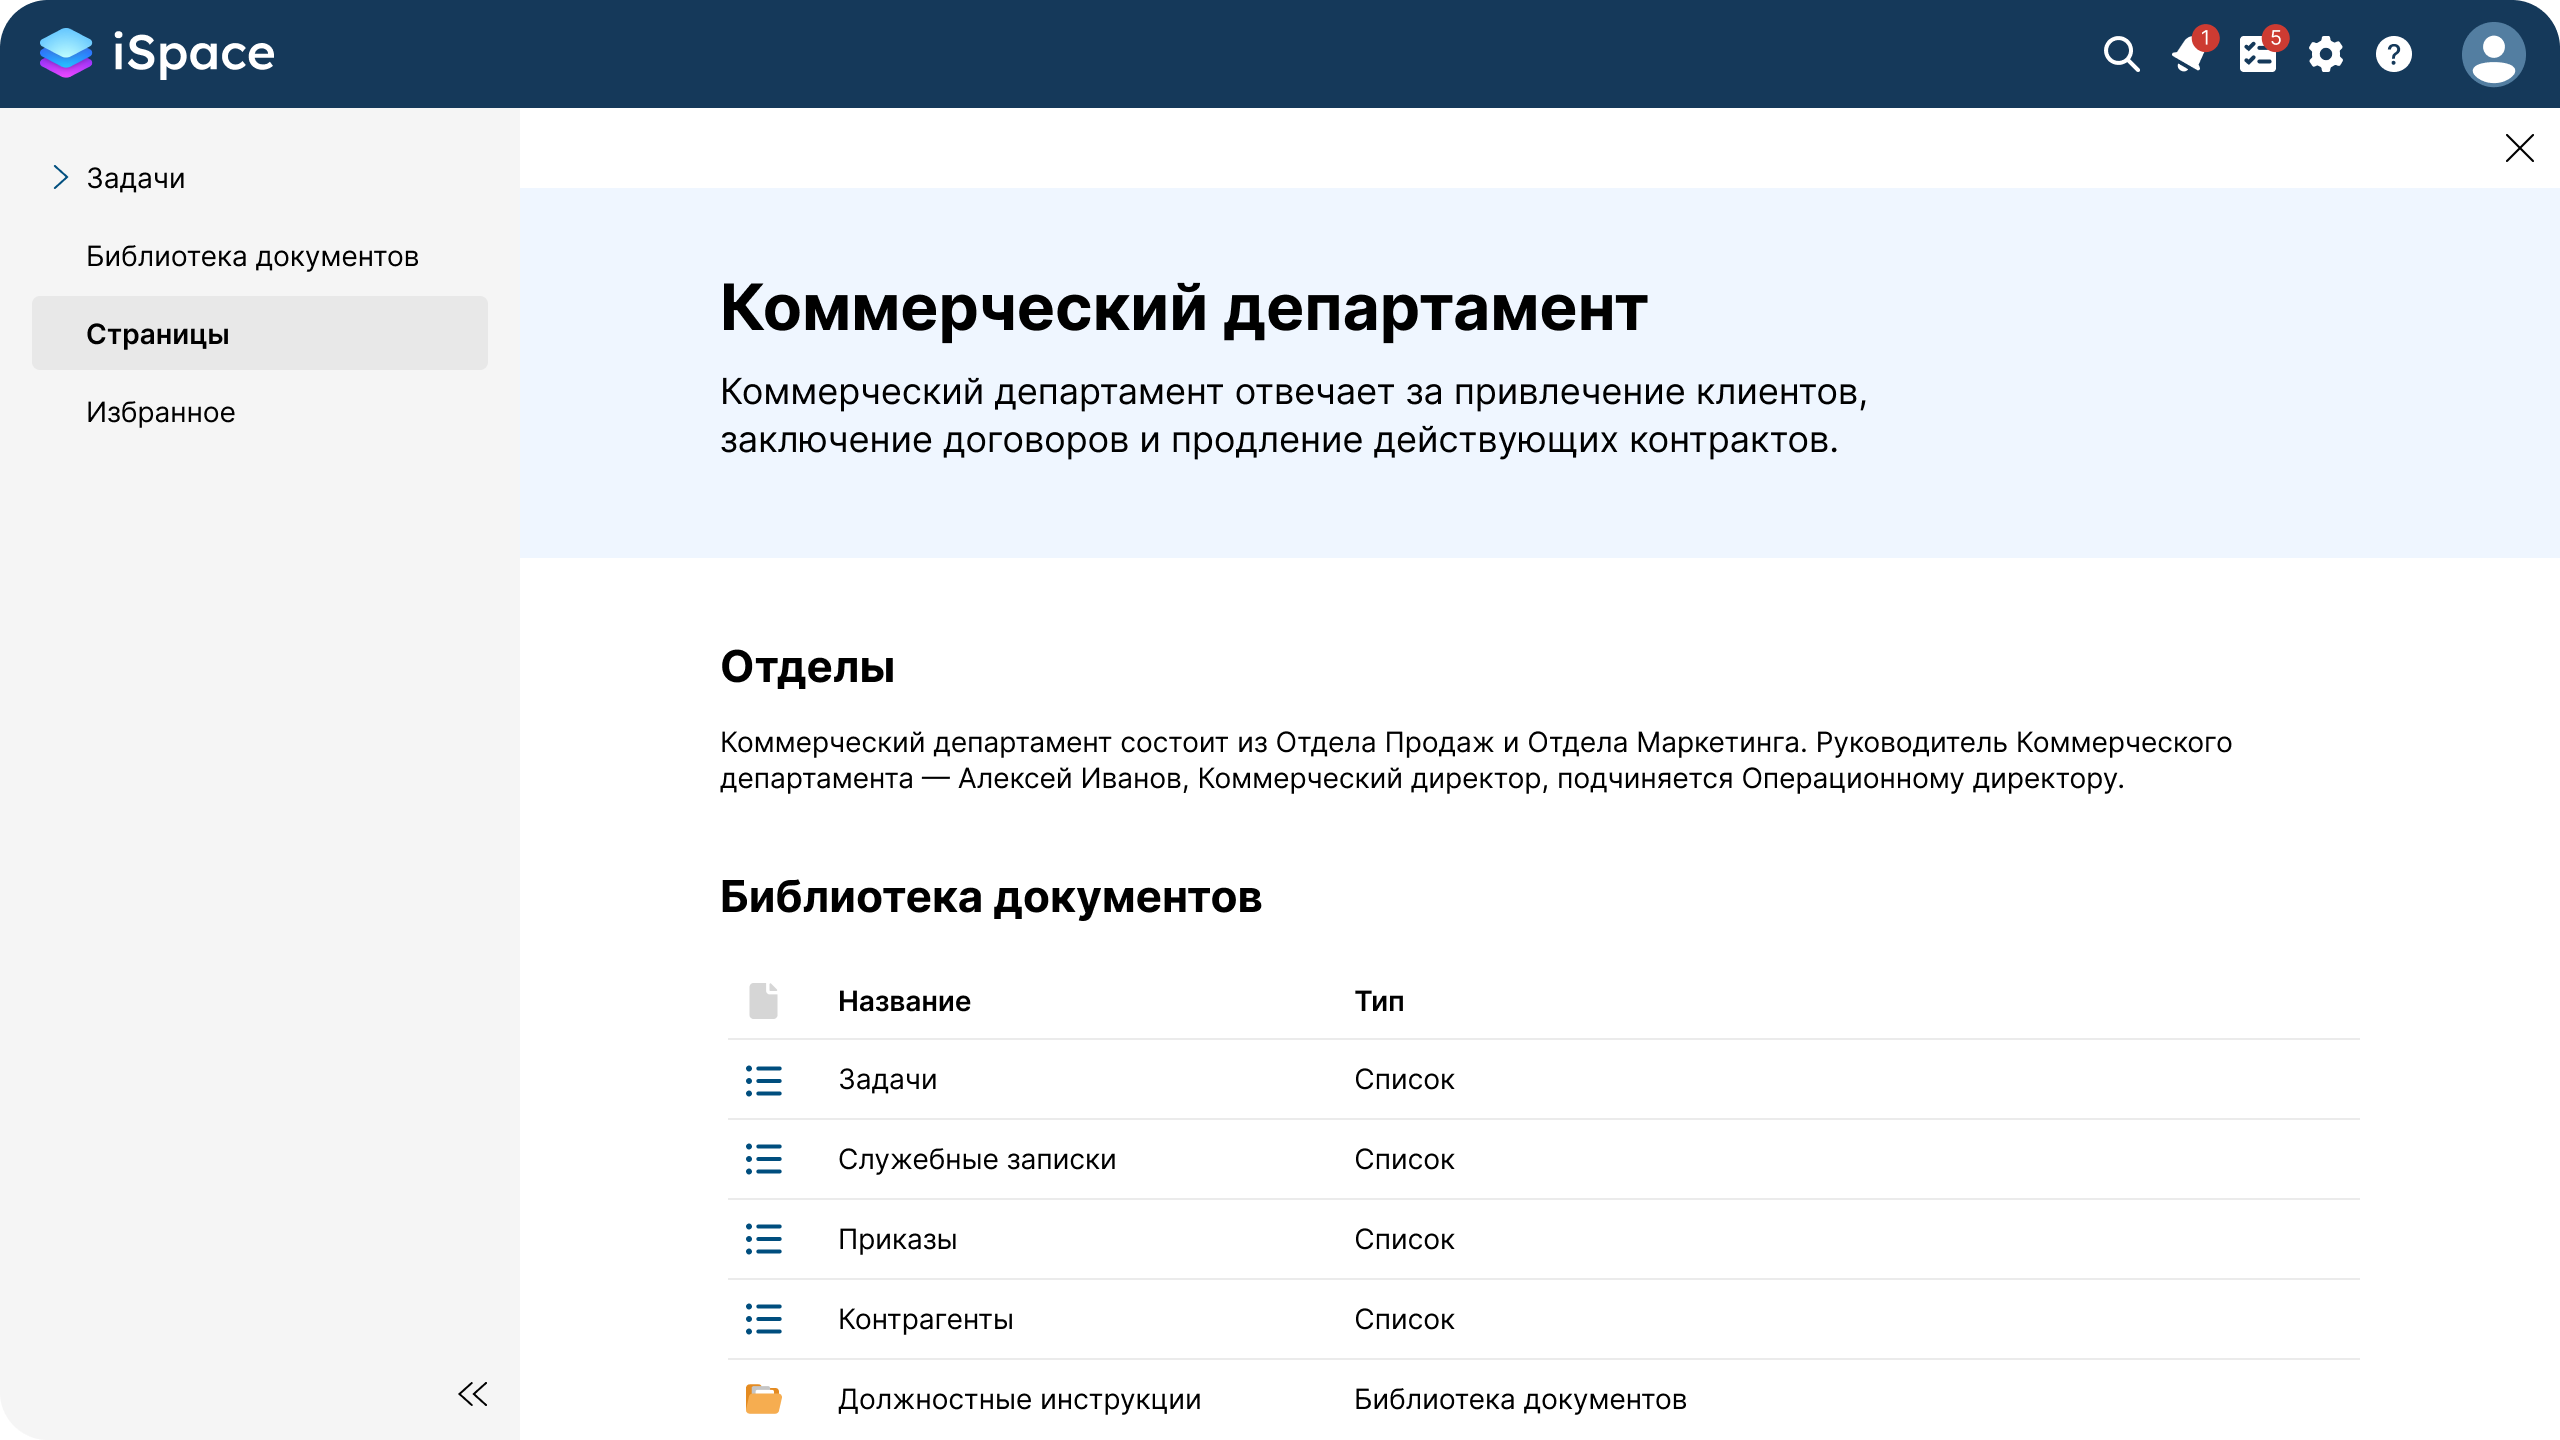Screen dimensions: 2560x1440
Task: Click the folder icon for Должностные инструкции
Action: click(764, 1399)
